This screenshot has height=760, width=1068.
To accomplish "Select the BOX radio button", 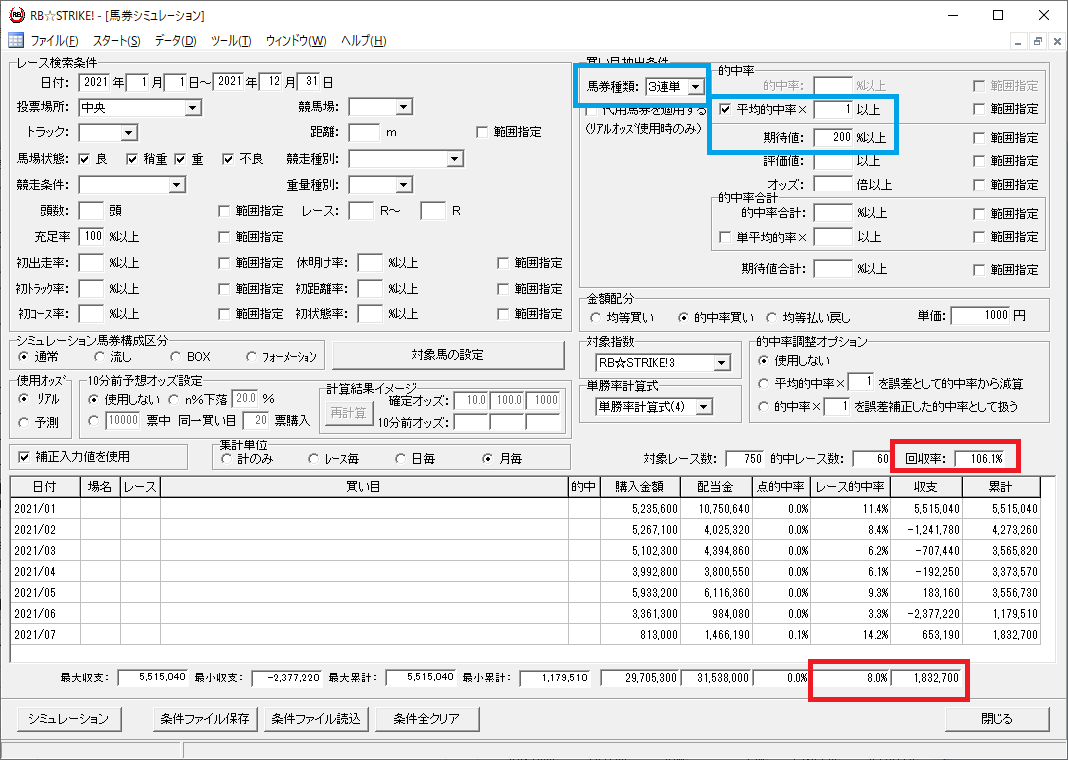I will tap(176, 356).
